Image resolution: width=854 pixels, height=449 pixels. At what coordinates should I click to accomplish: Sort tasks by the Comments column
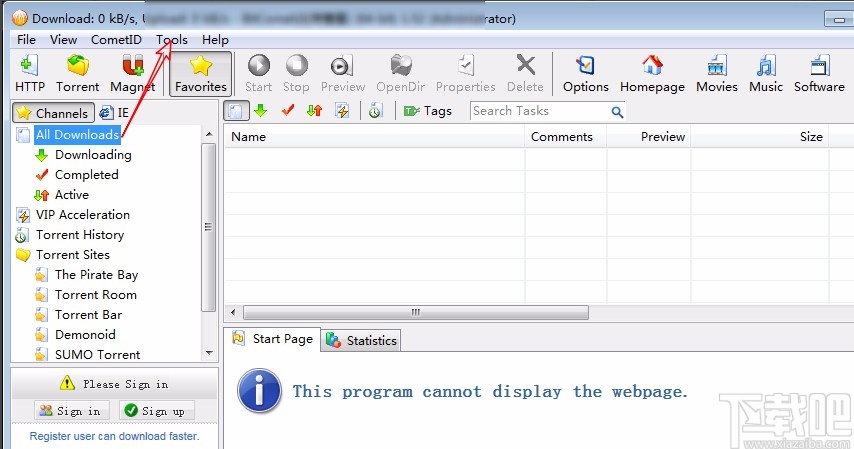[x=565, y=137]
